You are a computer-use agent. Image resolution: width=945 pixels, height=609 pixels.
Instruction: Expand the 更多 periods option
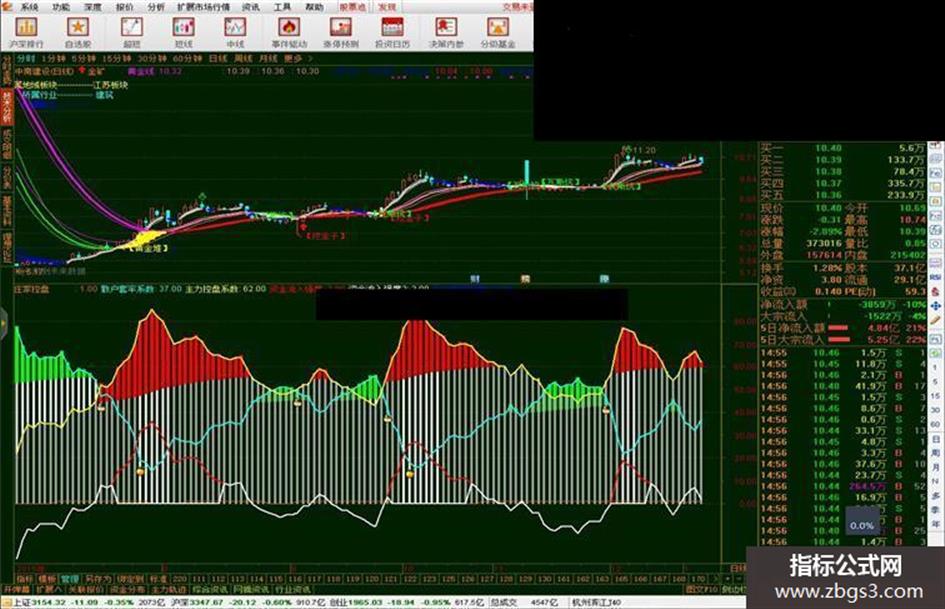pos(298,58)
